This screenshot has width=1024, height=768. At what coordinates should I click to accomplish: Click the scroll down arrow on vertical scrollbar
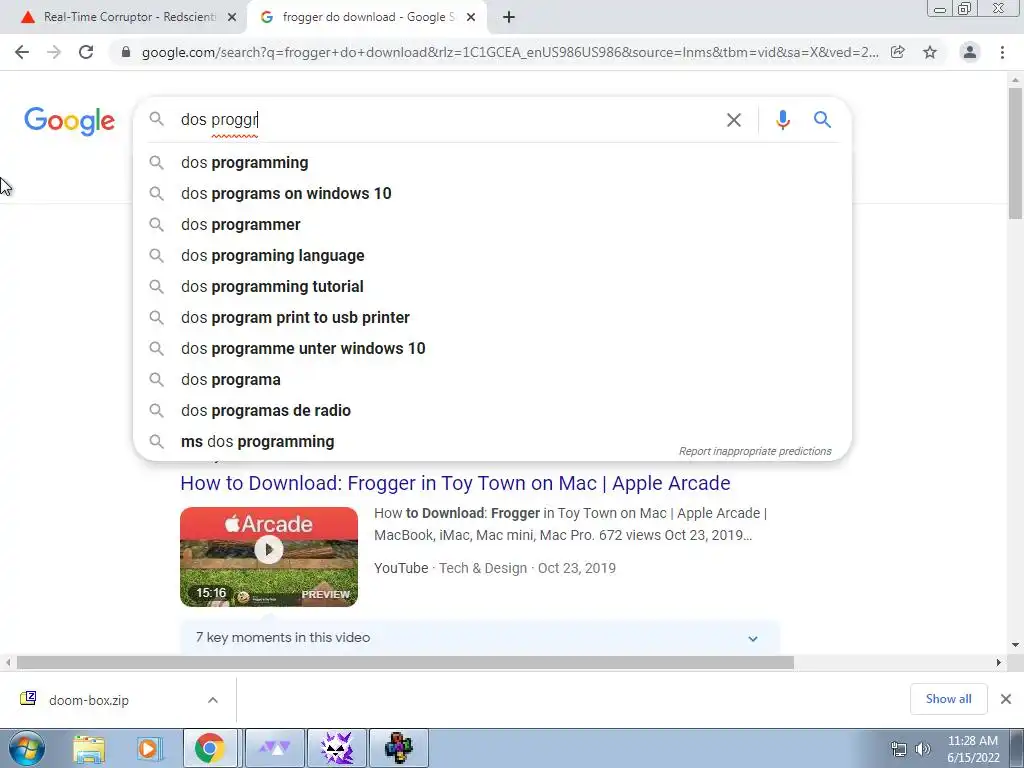(1015, 645)
